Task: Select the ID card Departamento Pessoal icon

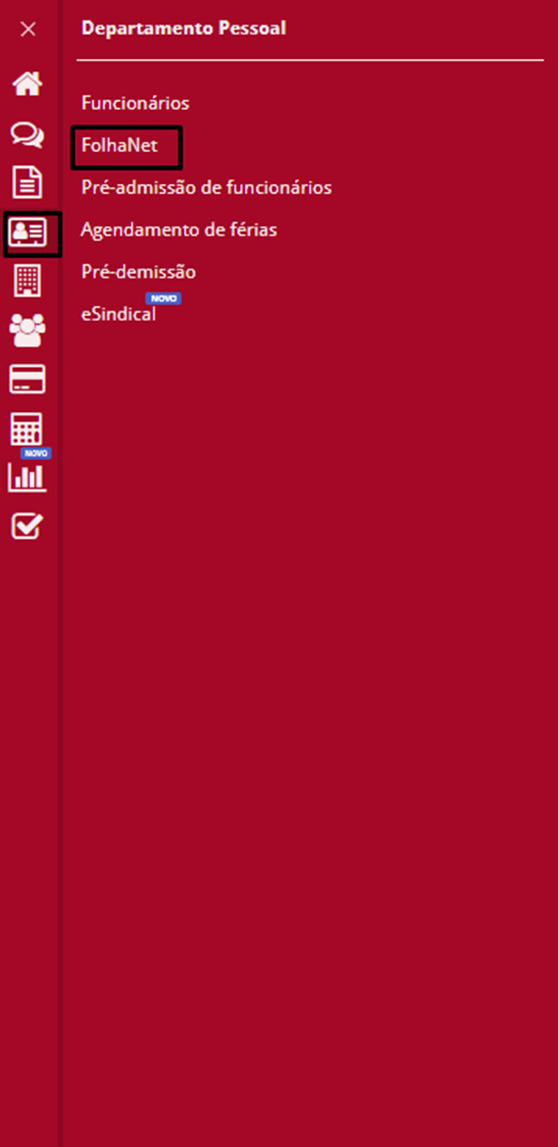Action: 28,233
